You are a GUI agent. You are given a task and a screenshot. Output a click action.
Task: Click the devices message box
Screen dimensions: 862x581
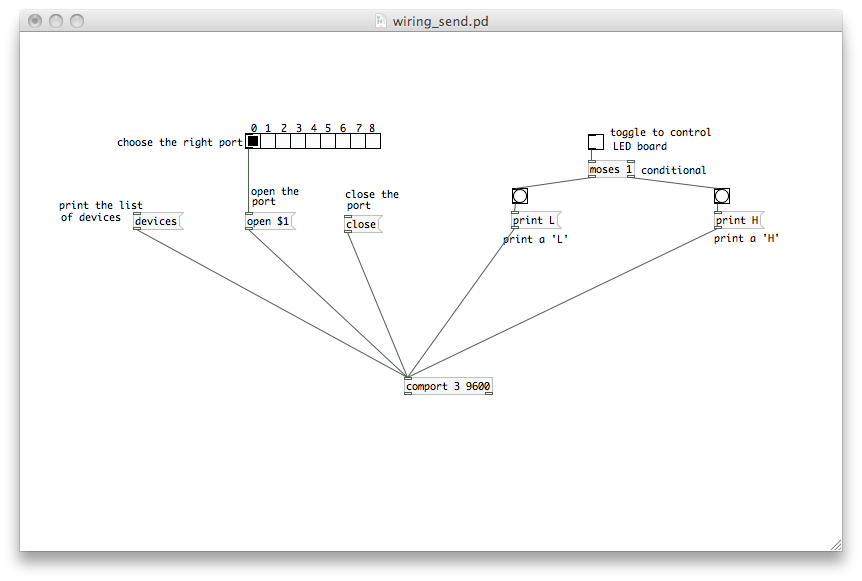tap(156, 221)
